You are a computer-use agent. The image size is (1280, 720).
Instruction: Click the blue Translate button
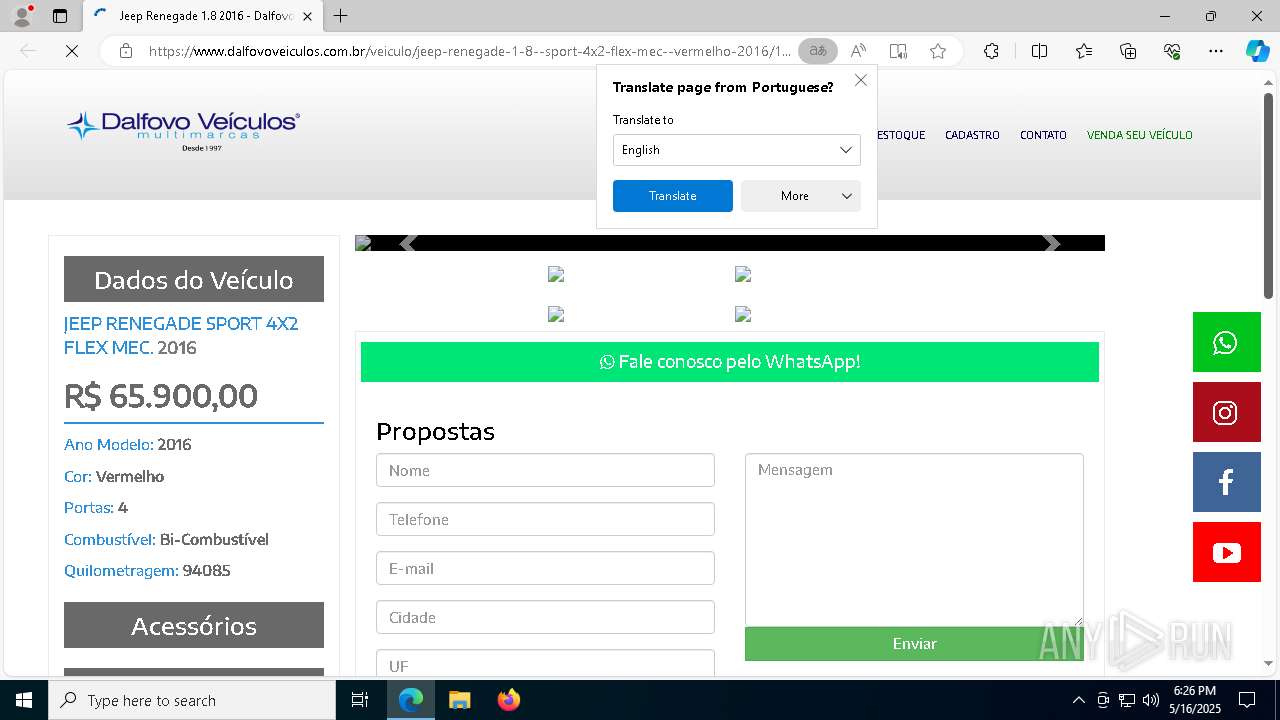673,196
